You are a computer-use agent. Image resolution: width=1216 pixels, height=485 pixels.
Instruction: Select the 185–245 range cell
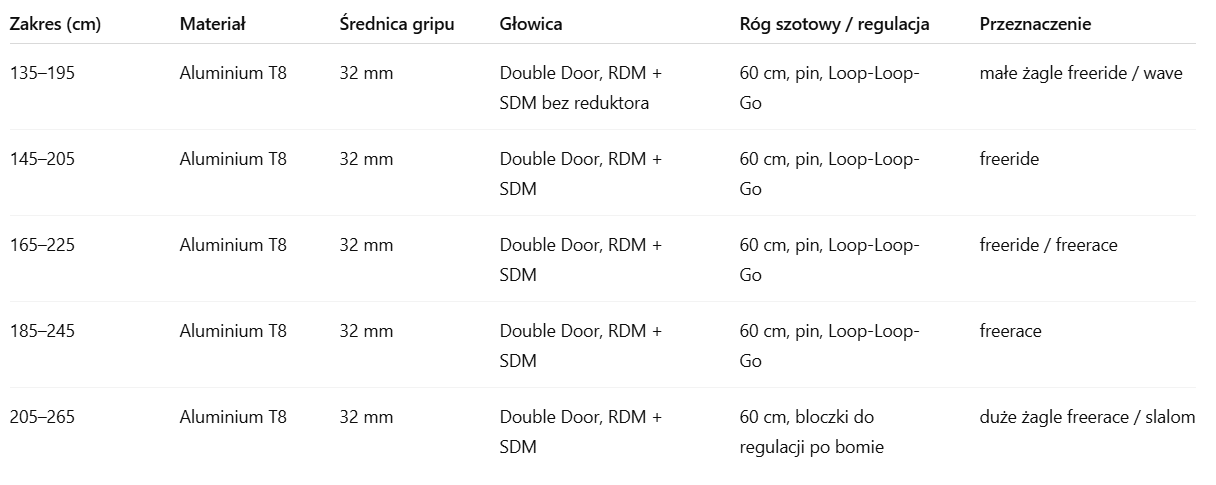[42, 331]
